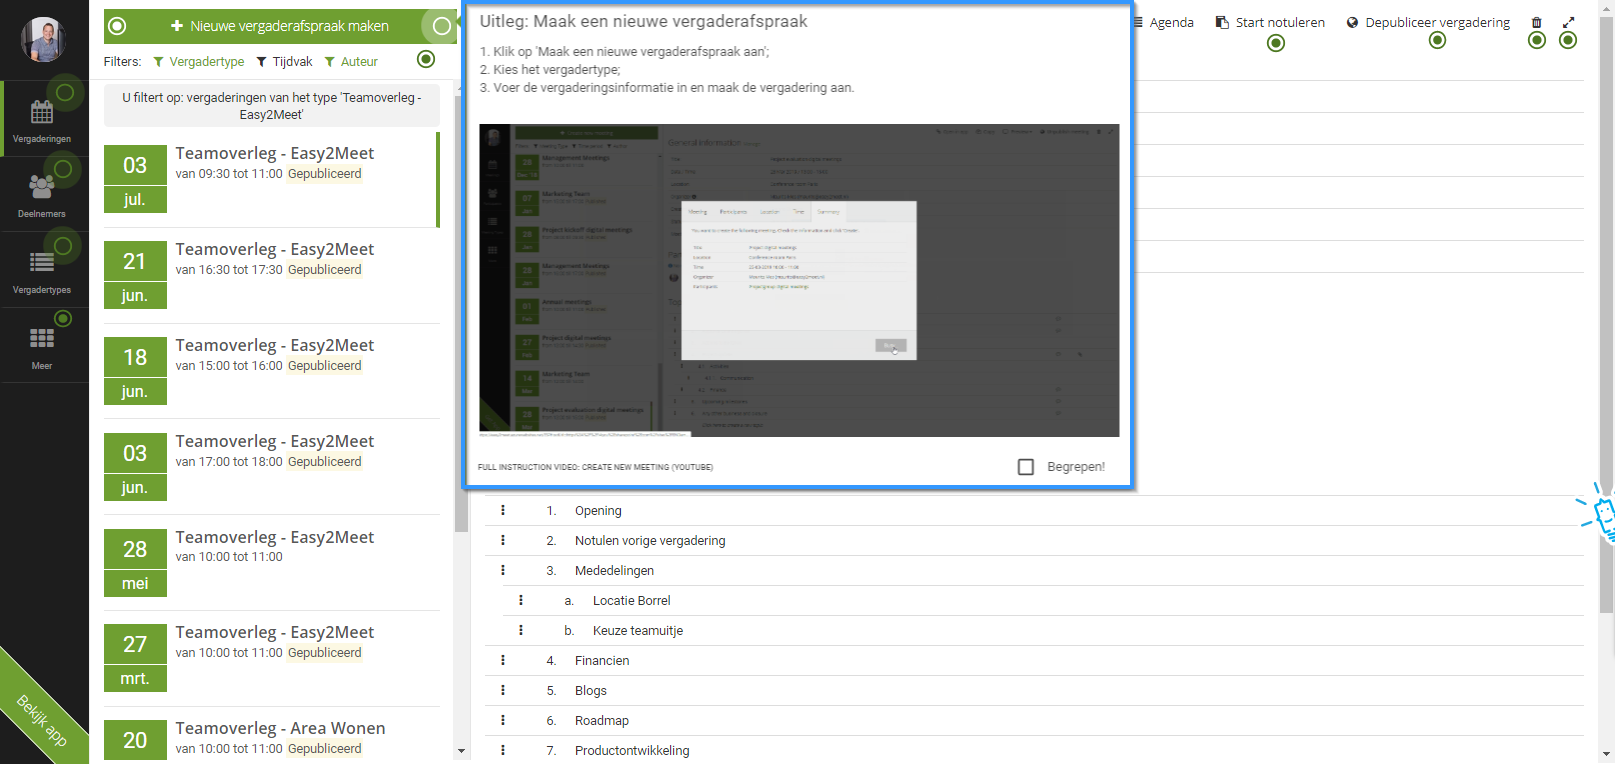
Task: Click Nieuwe vergaderafspraak maken button
Action: [x=279, y=26]
